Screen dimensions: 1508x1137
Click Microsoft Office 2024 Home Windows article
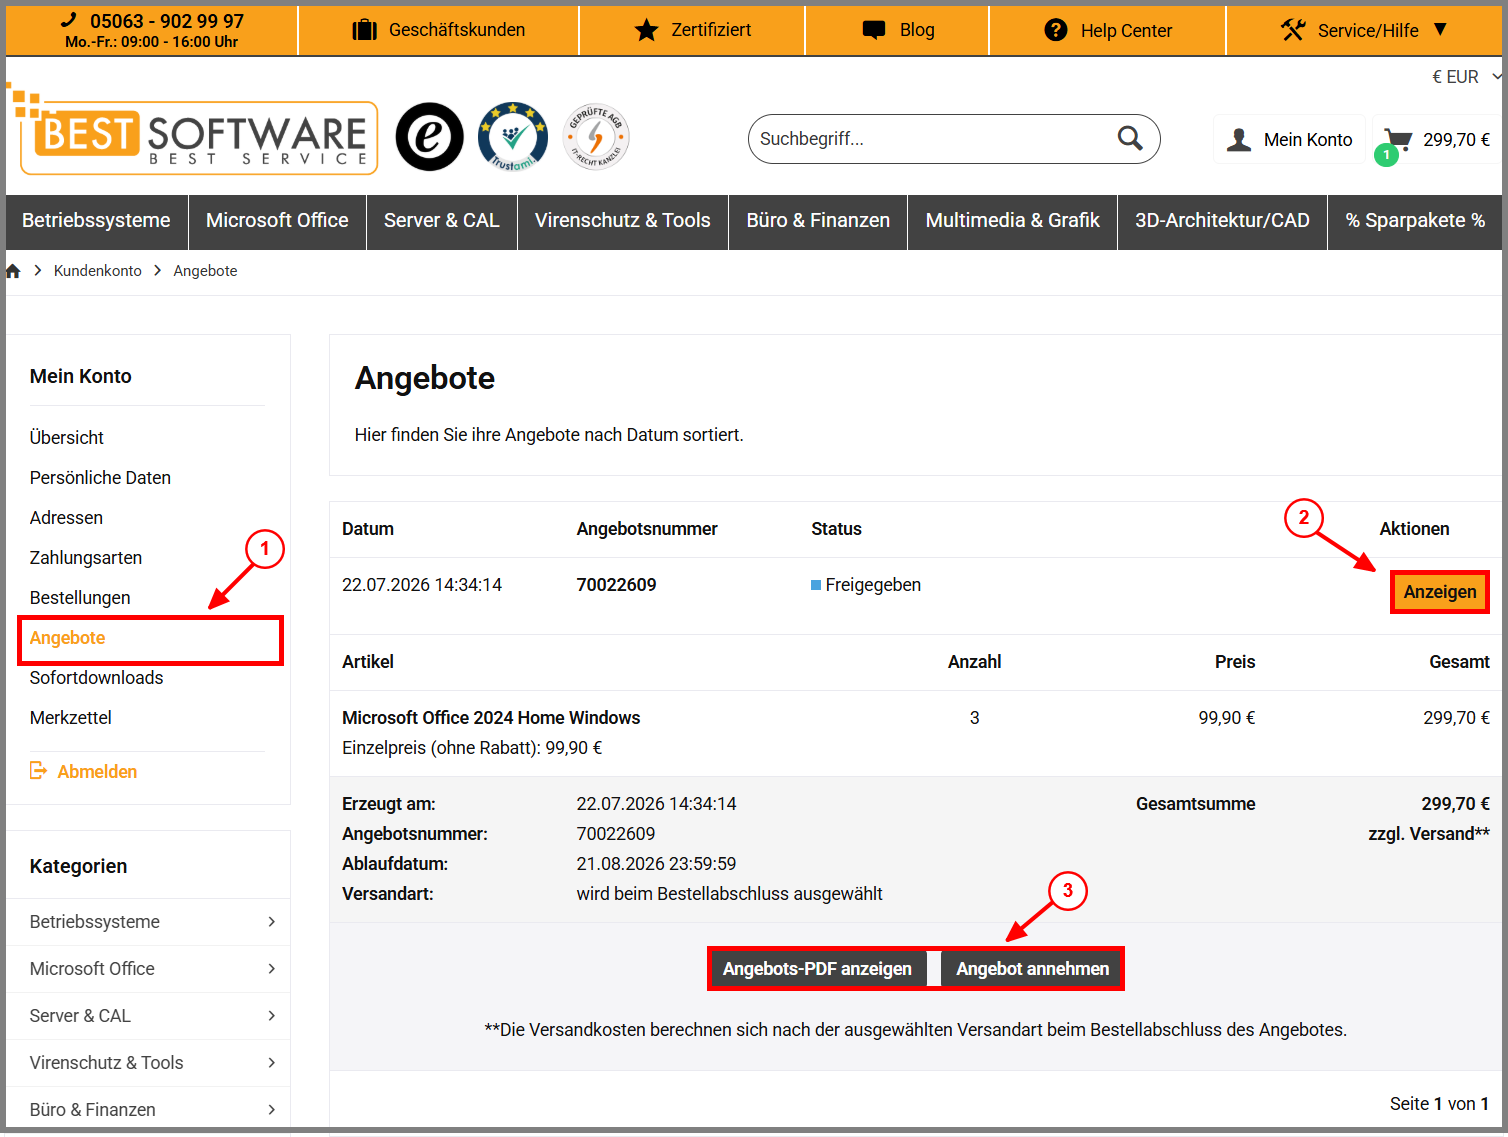(491, 718)
